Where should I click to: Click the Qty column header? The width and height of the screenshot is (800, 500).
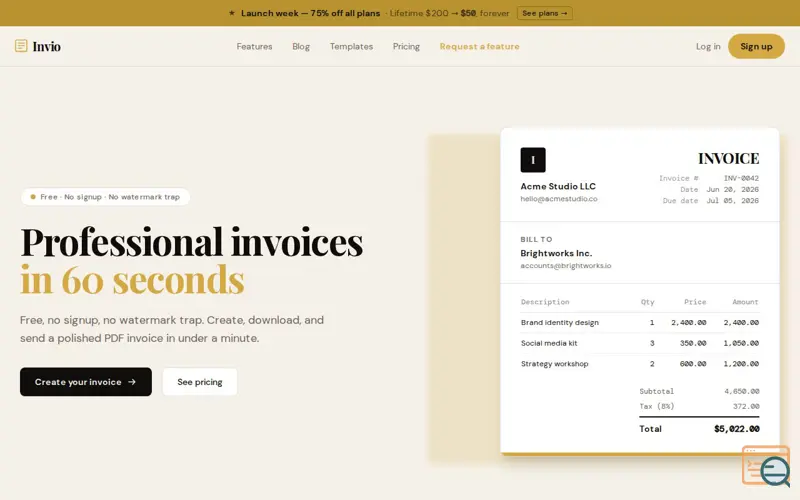[647, 302]
